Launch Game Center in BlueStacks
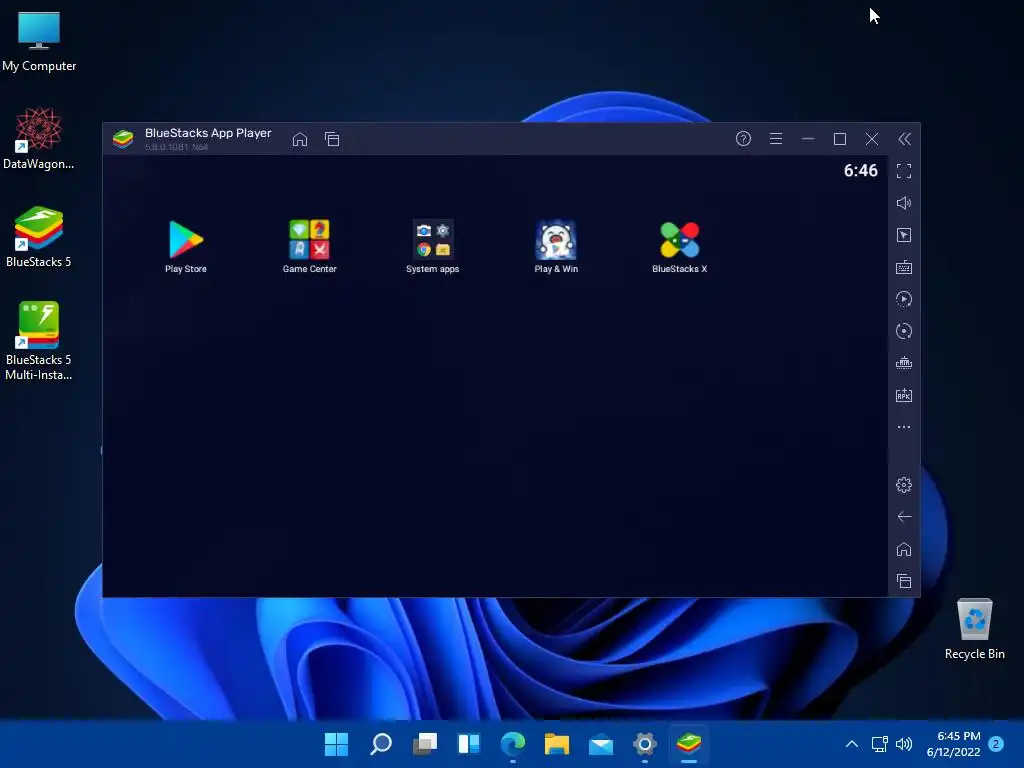1024x768 pixels. pos(310,246)
